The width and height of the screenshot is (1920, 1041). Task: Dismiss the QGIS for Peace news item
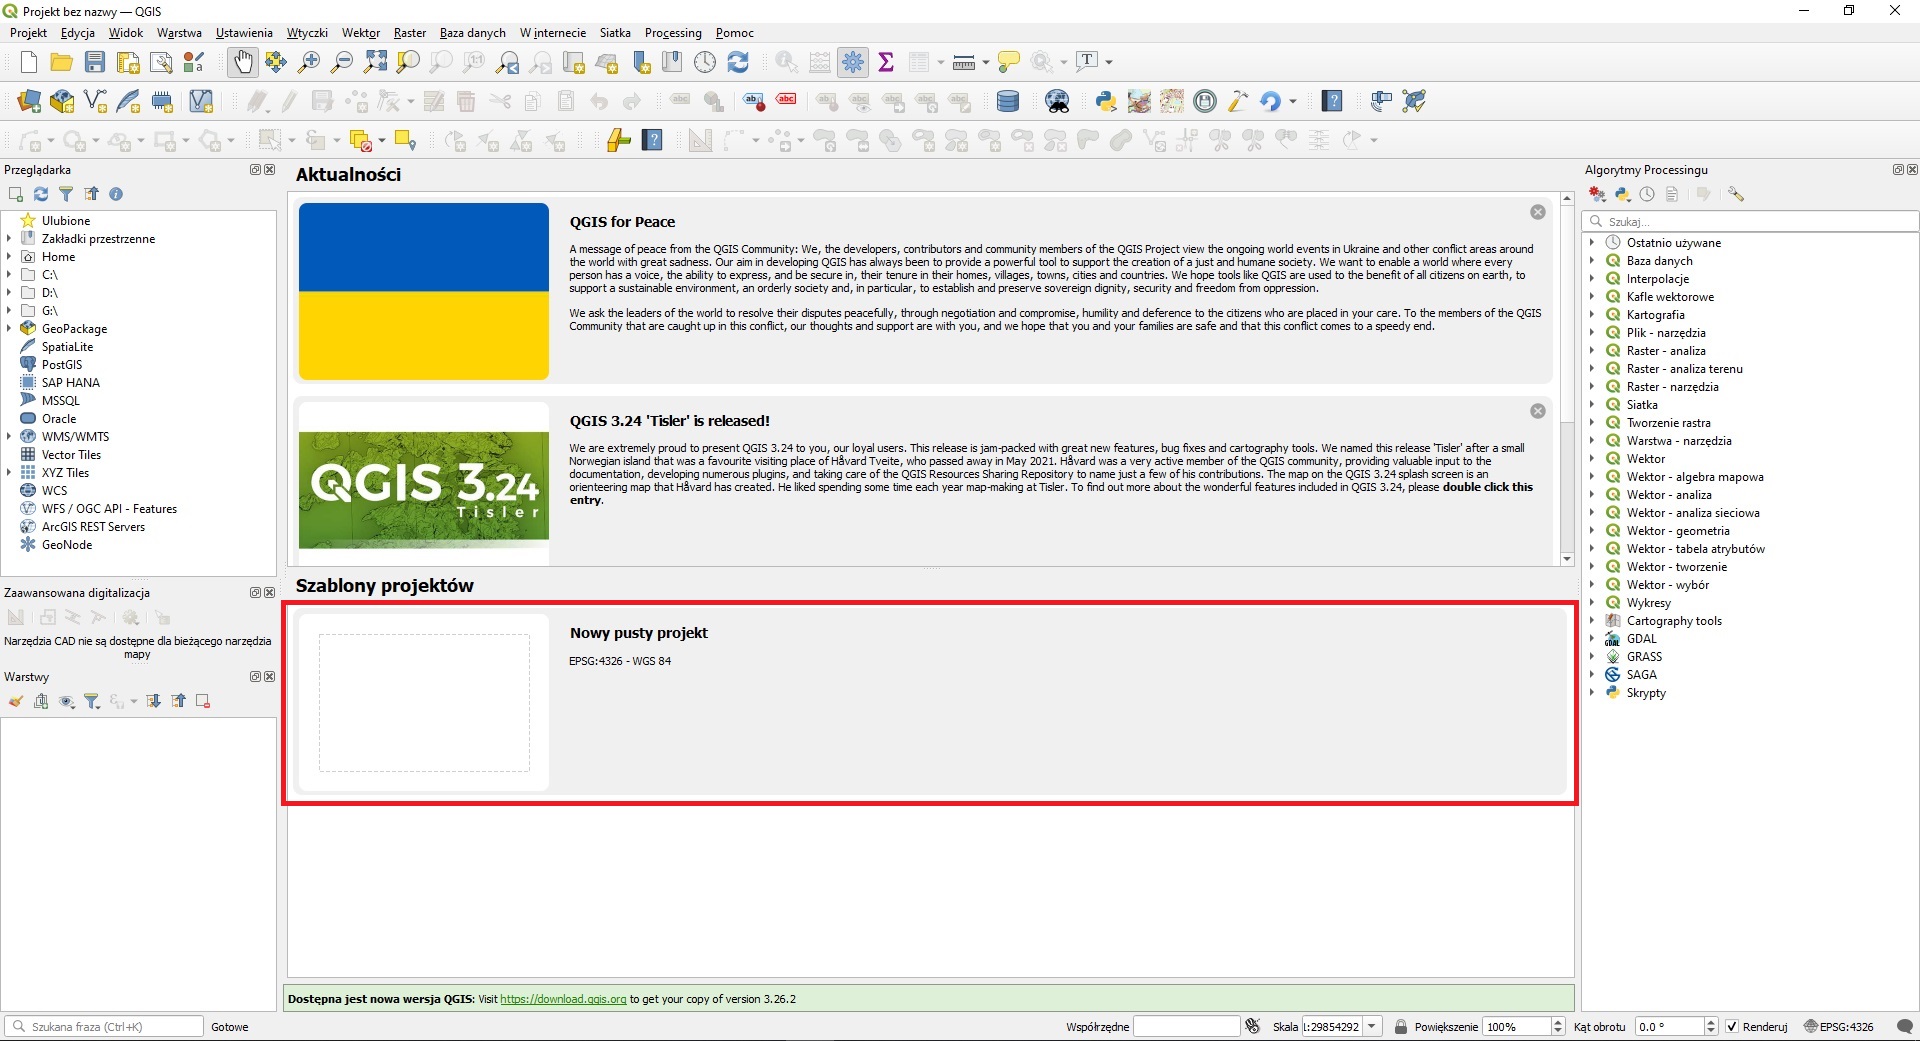click(x=1538, y=212)
